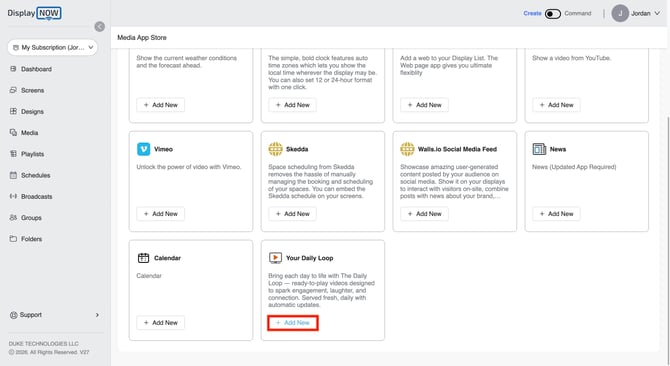Screen dimensions: 670x366
Task: Select Playlists in the sidebar
Action: pos(32,154)
